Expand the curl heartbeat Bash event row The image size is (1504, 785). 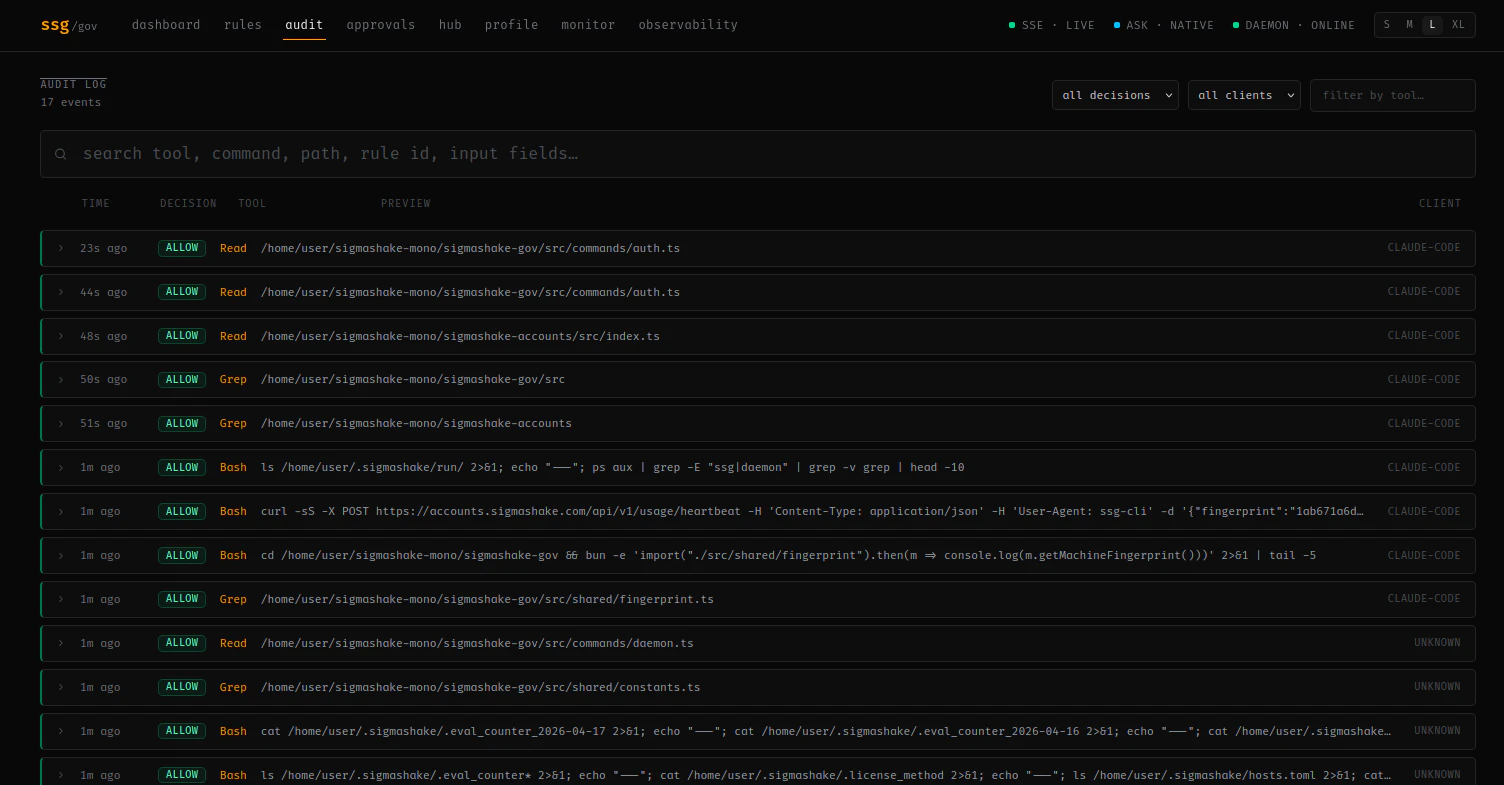pos(758,511)
